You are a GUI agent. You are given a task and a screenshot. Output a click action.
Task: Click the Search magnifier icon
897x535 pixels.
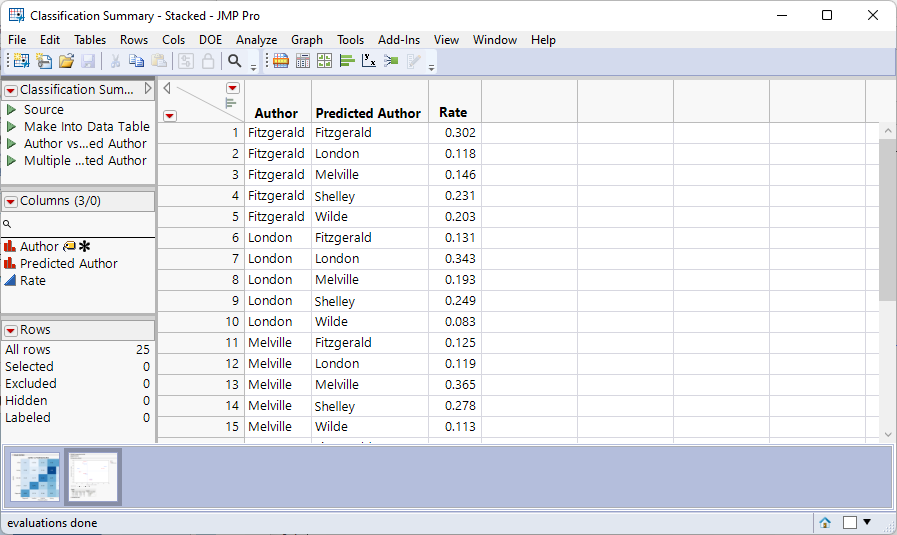point(235,61)
